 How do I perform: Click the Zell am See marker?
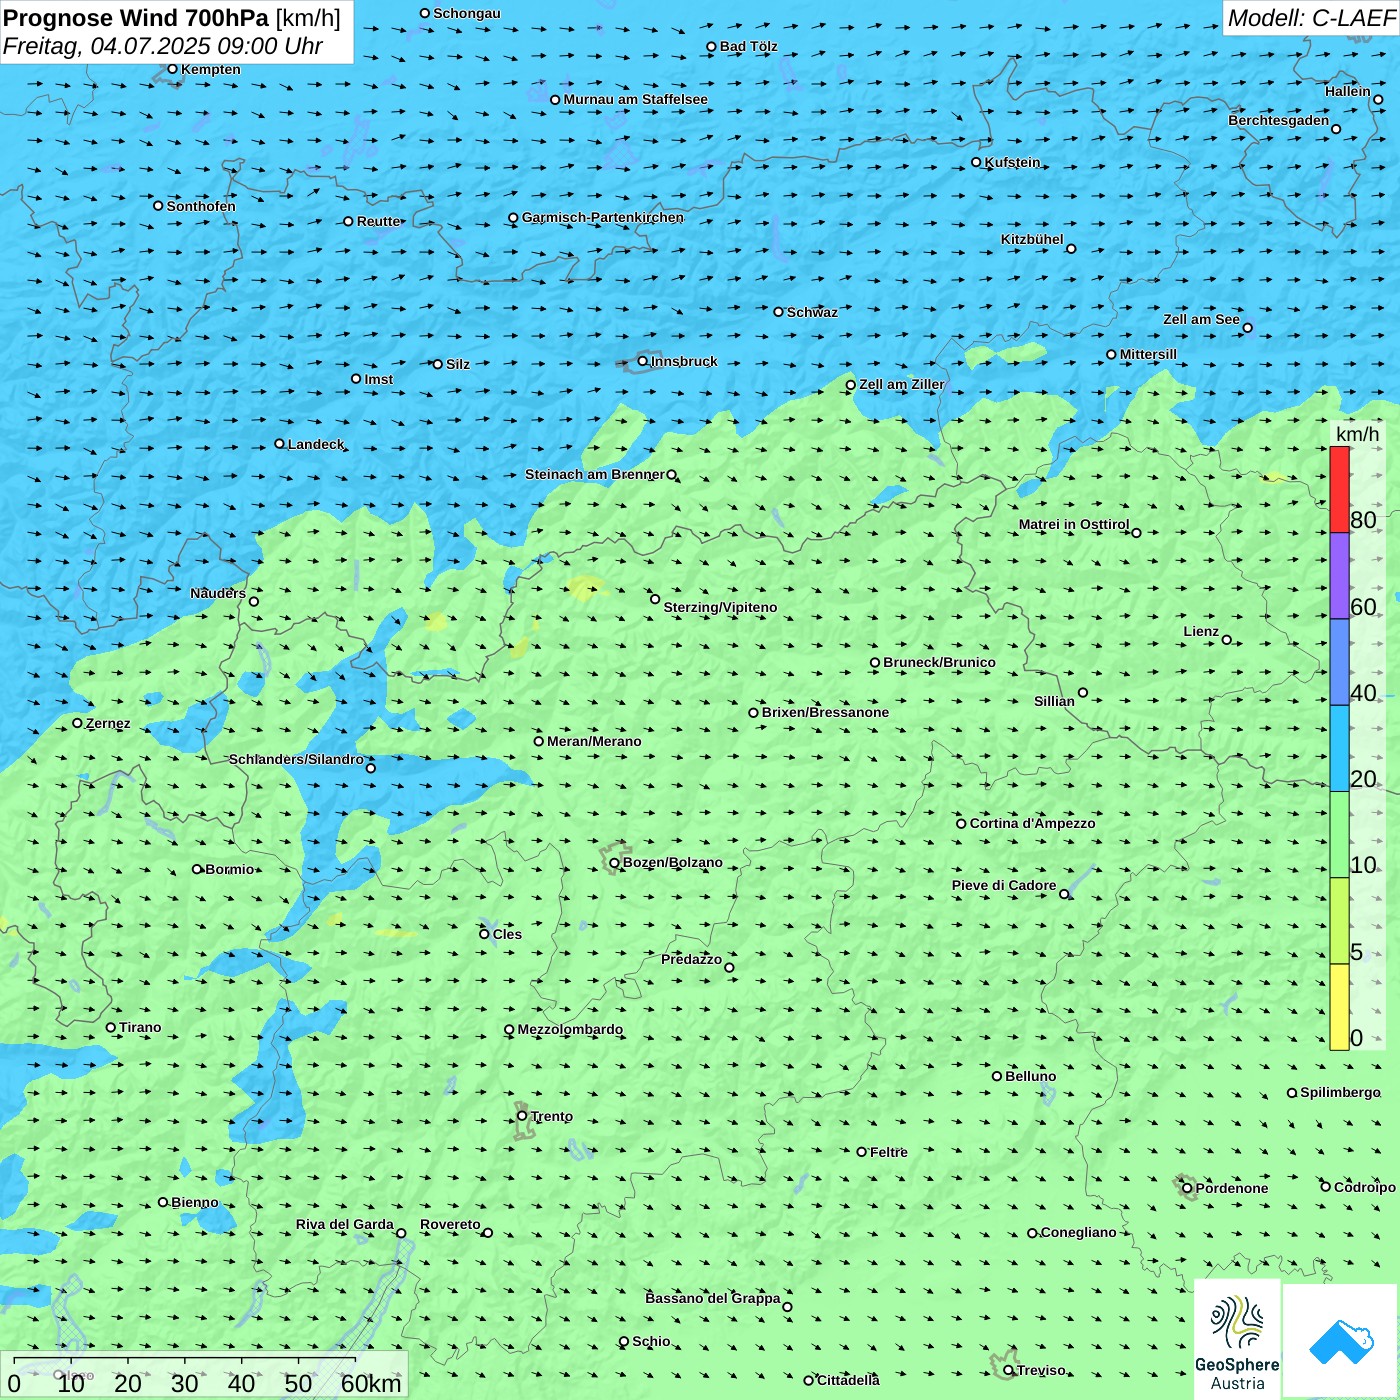point(1247,327)
